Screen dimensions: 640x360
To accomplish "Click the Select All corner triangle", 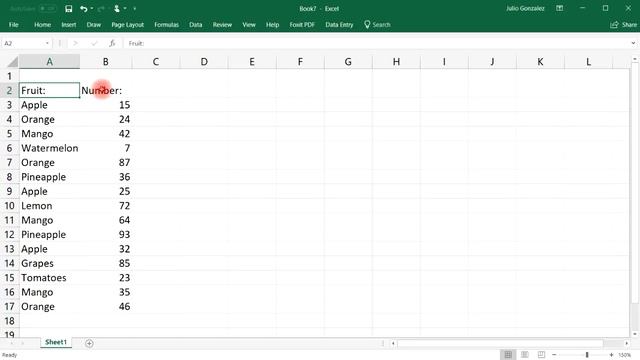I will tap(13, 62).
